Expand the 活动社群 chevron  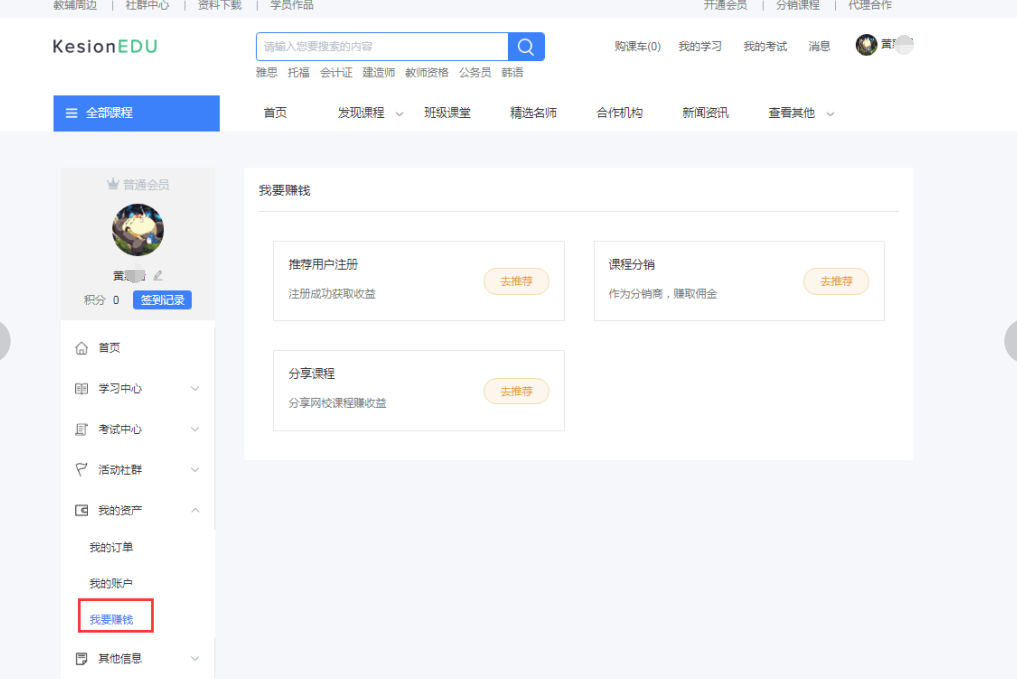pos(195,470)
